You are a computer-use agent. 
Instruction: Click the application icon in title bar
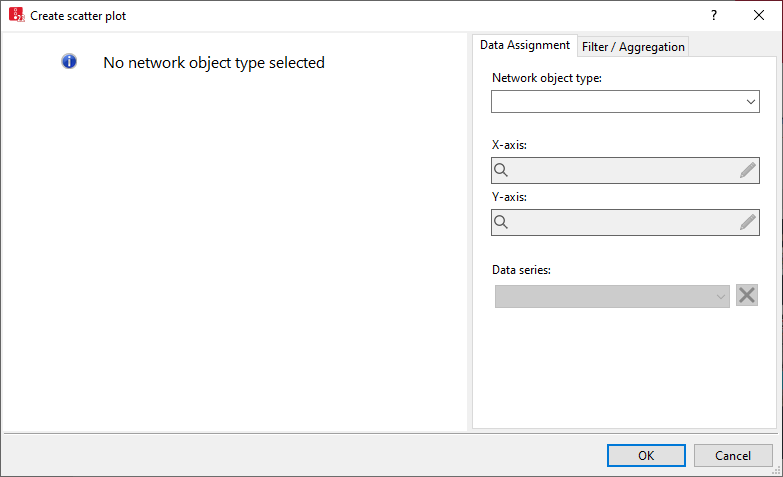tap(16, 16)
